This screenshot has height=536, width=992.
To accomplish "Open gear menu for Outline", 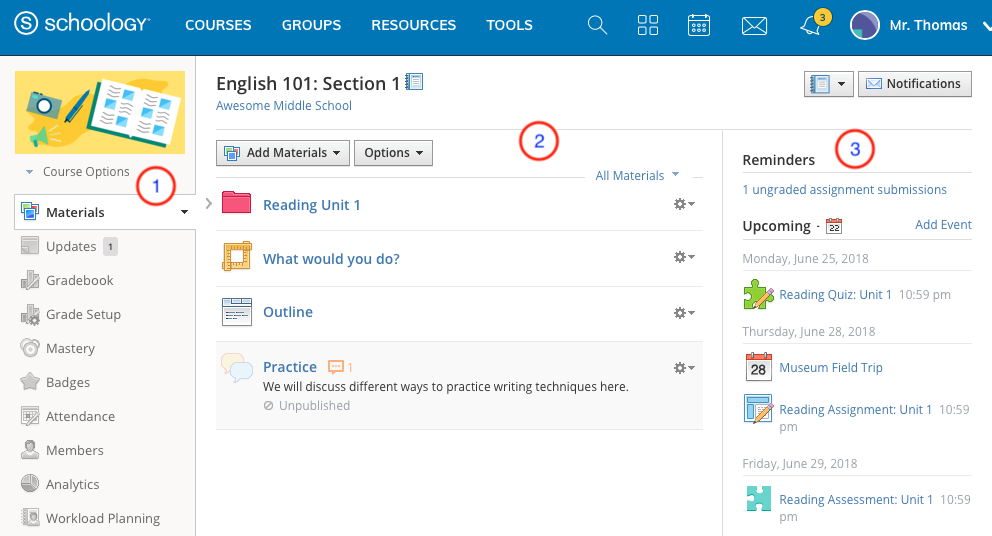I will coord(684,313).
